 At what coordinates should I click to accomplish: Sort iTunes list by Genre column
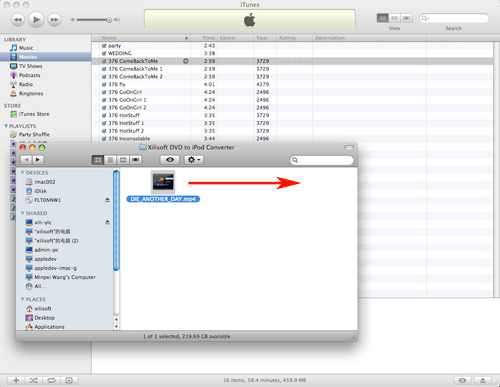point(236,38)
